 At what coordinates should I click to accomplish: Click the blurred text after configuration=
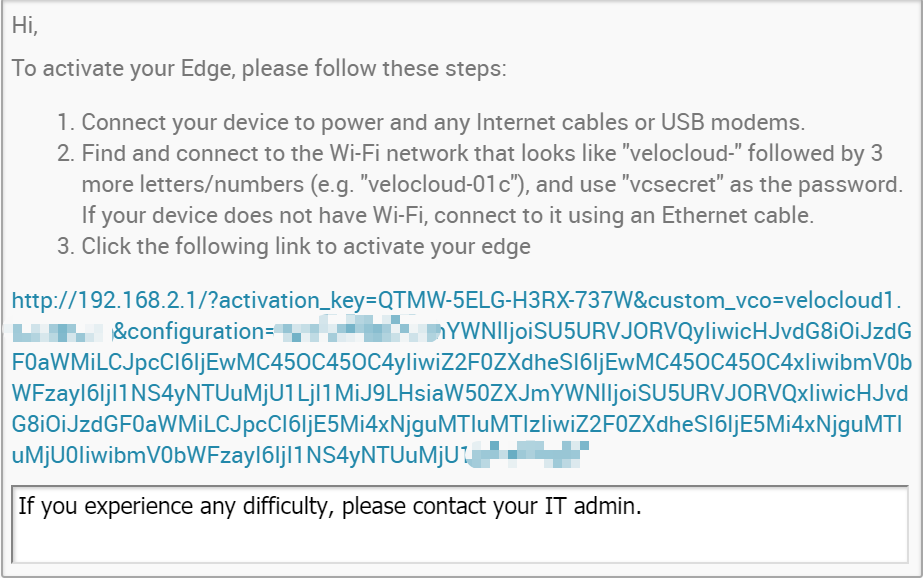[358, 330]
